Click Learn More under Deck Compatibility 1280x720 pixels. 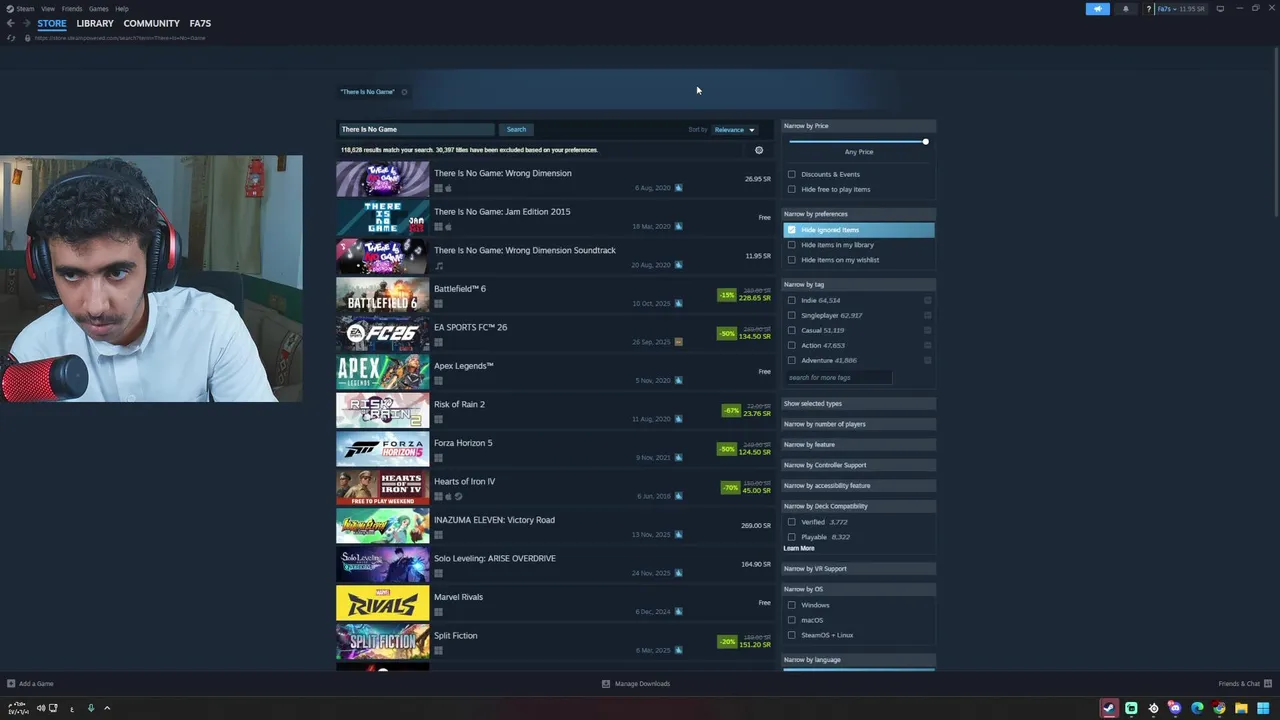tap(799, 548)
